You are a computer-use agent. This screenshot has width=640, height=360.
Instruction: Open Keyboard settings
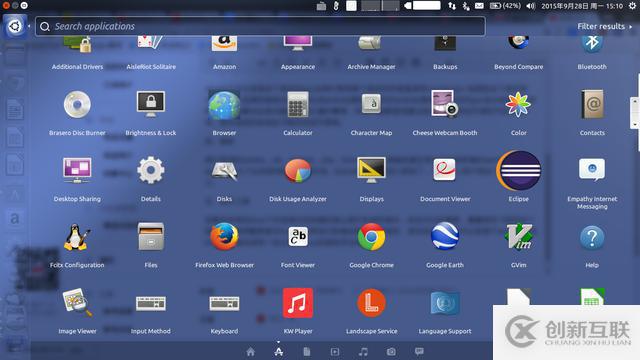pyautogui.click(x=224, y=304)
